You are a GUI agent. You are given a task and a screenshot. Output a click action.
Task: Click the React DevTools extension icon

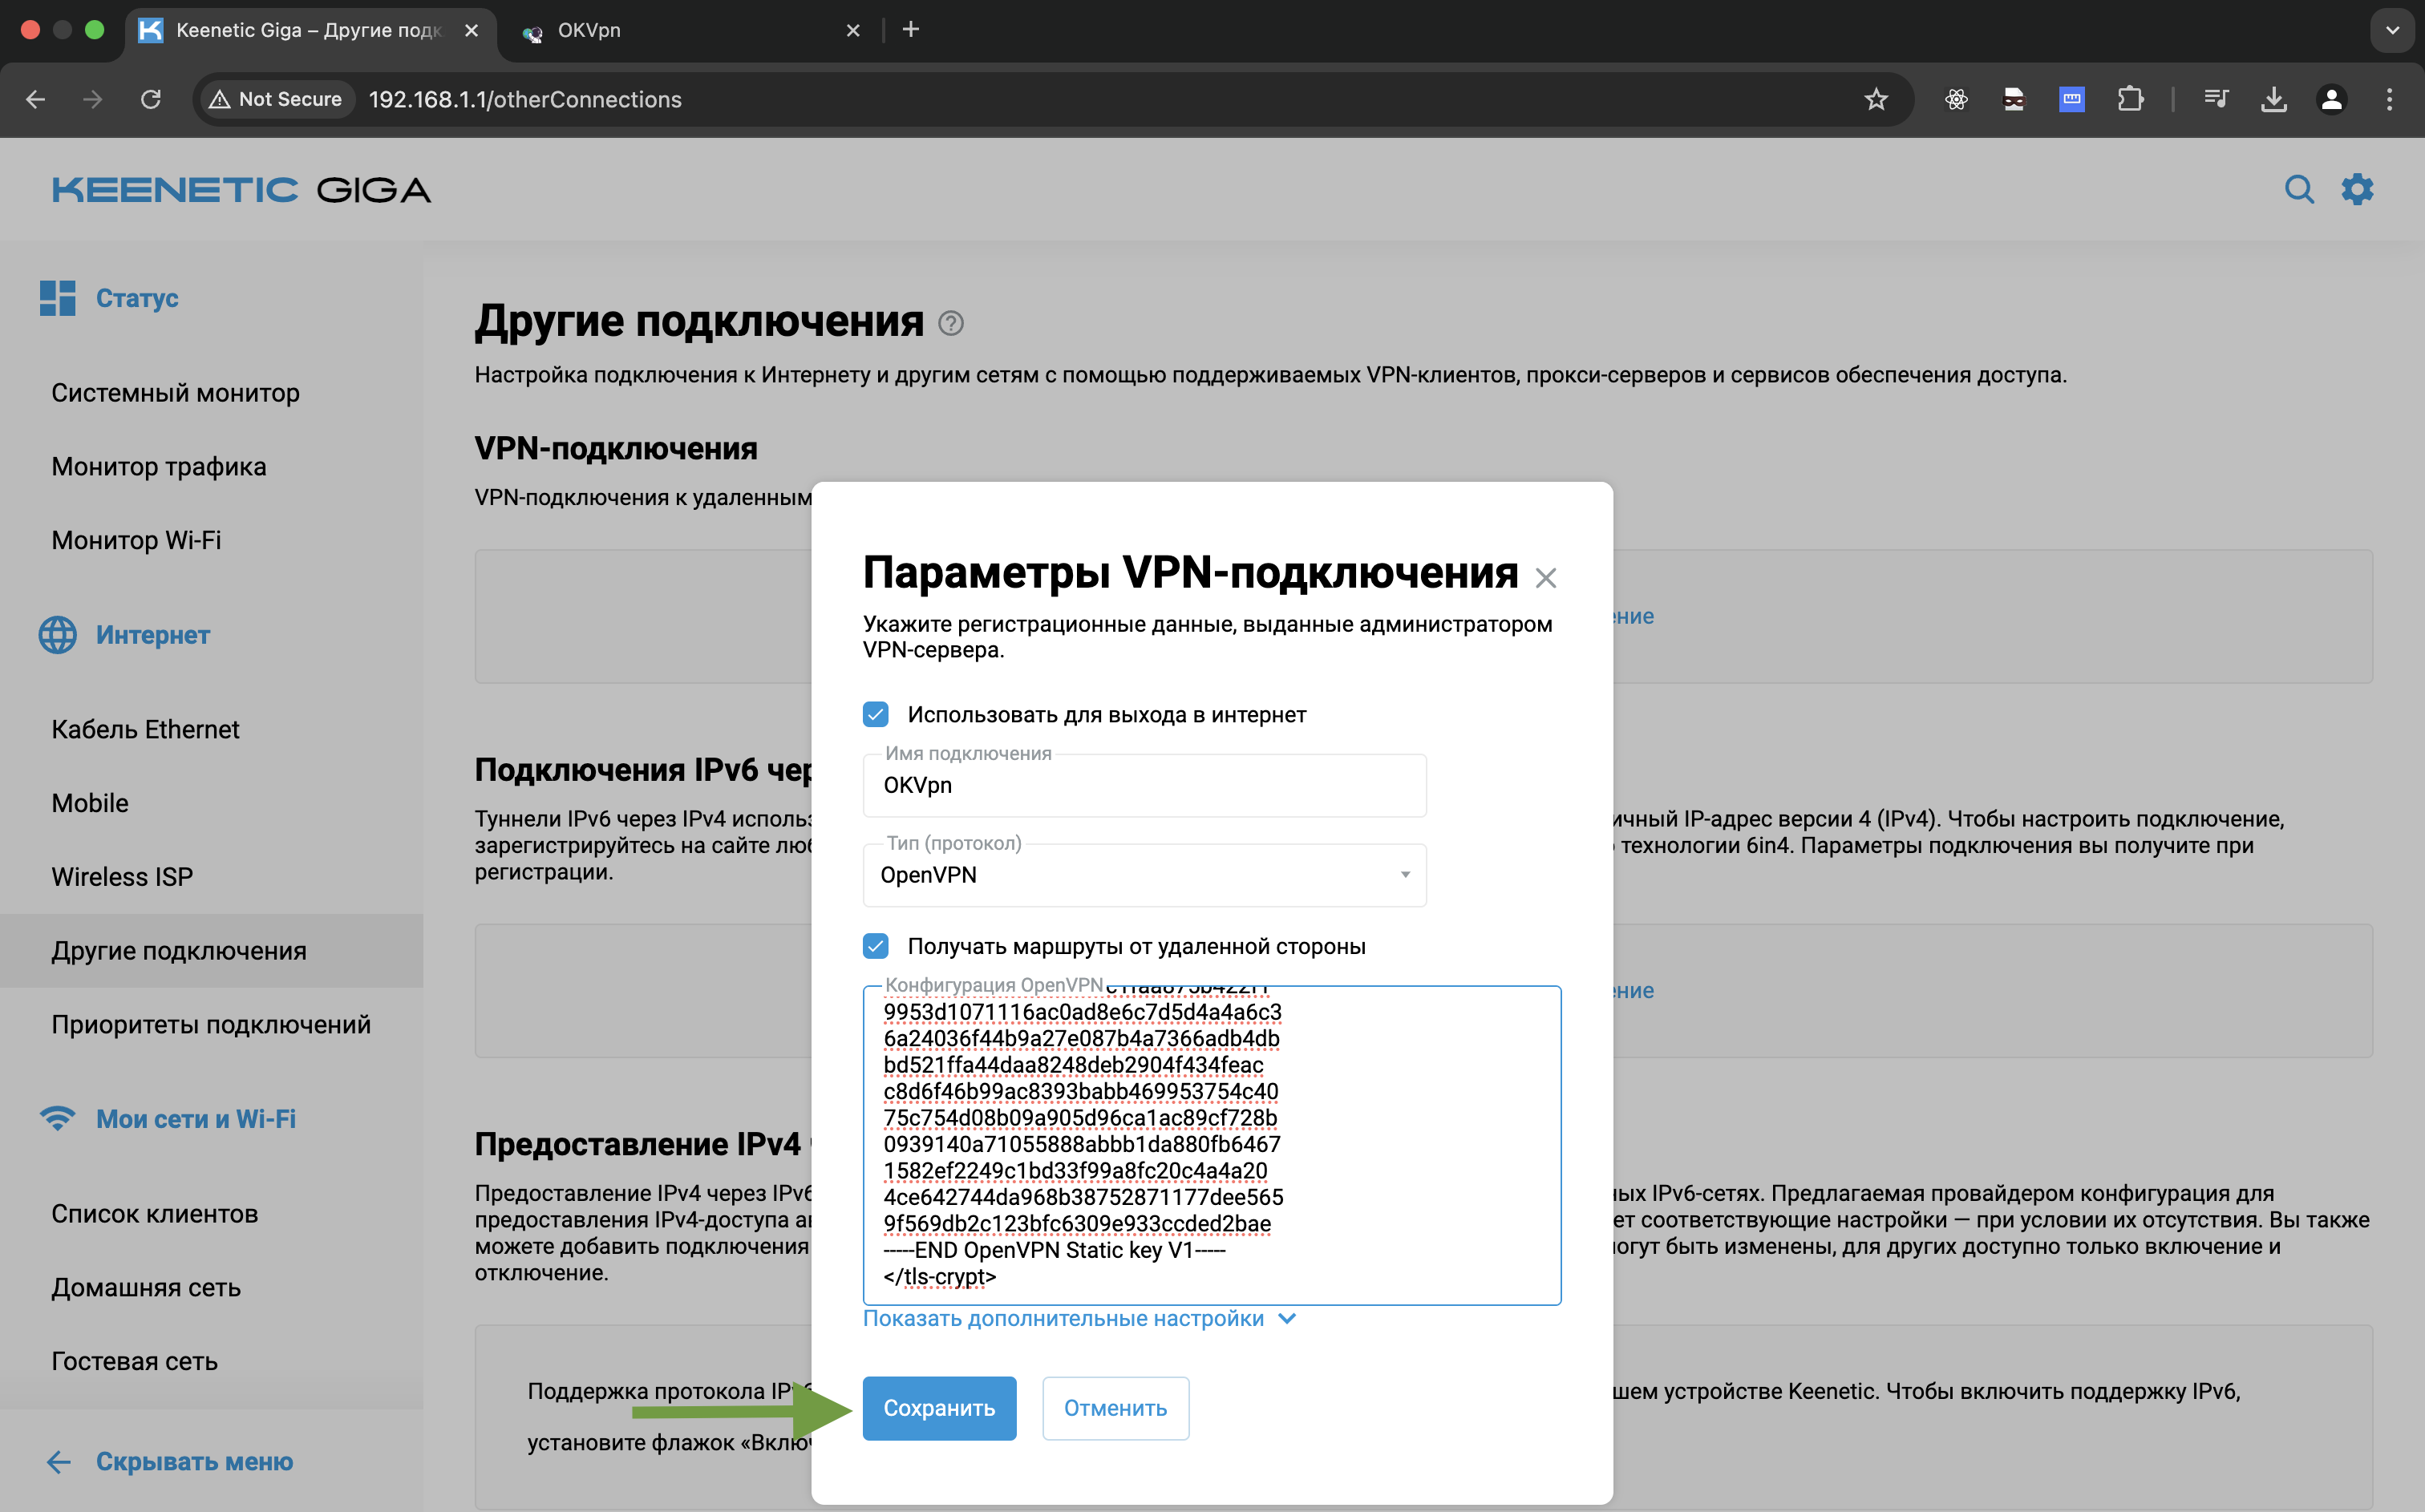pos(1956,99)
